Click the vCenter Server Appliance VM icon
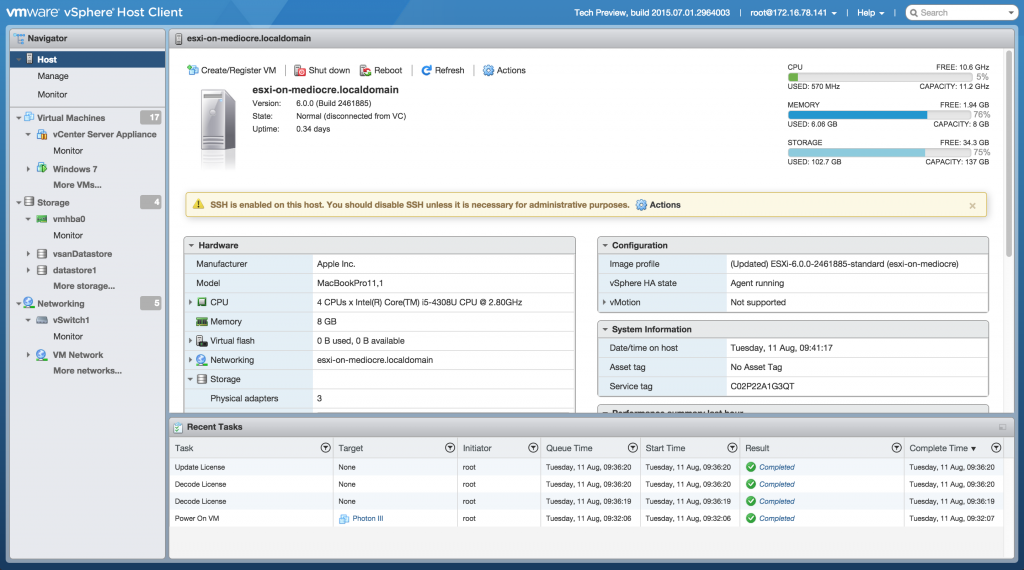Image resolution: width=1024 pixels, height=570 pixels. pos(42,134)
